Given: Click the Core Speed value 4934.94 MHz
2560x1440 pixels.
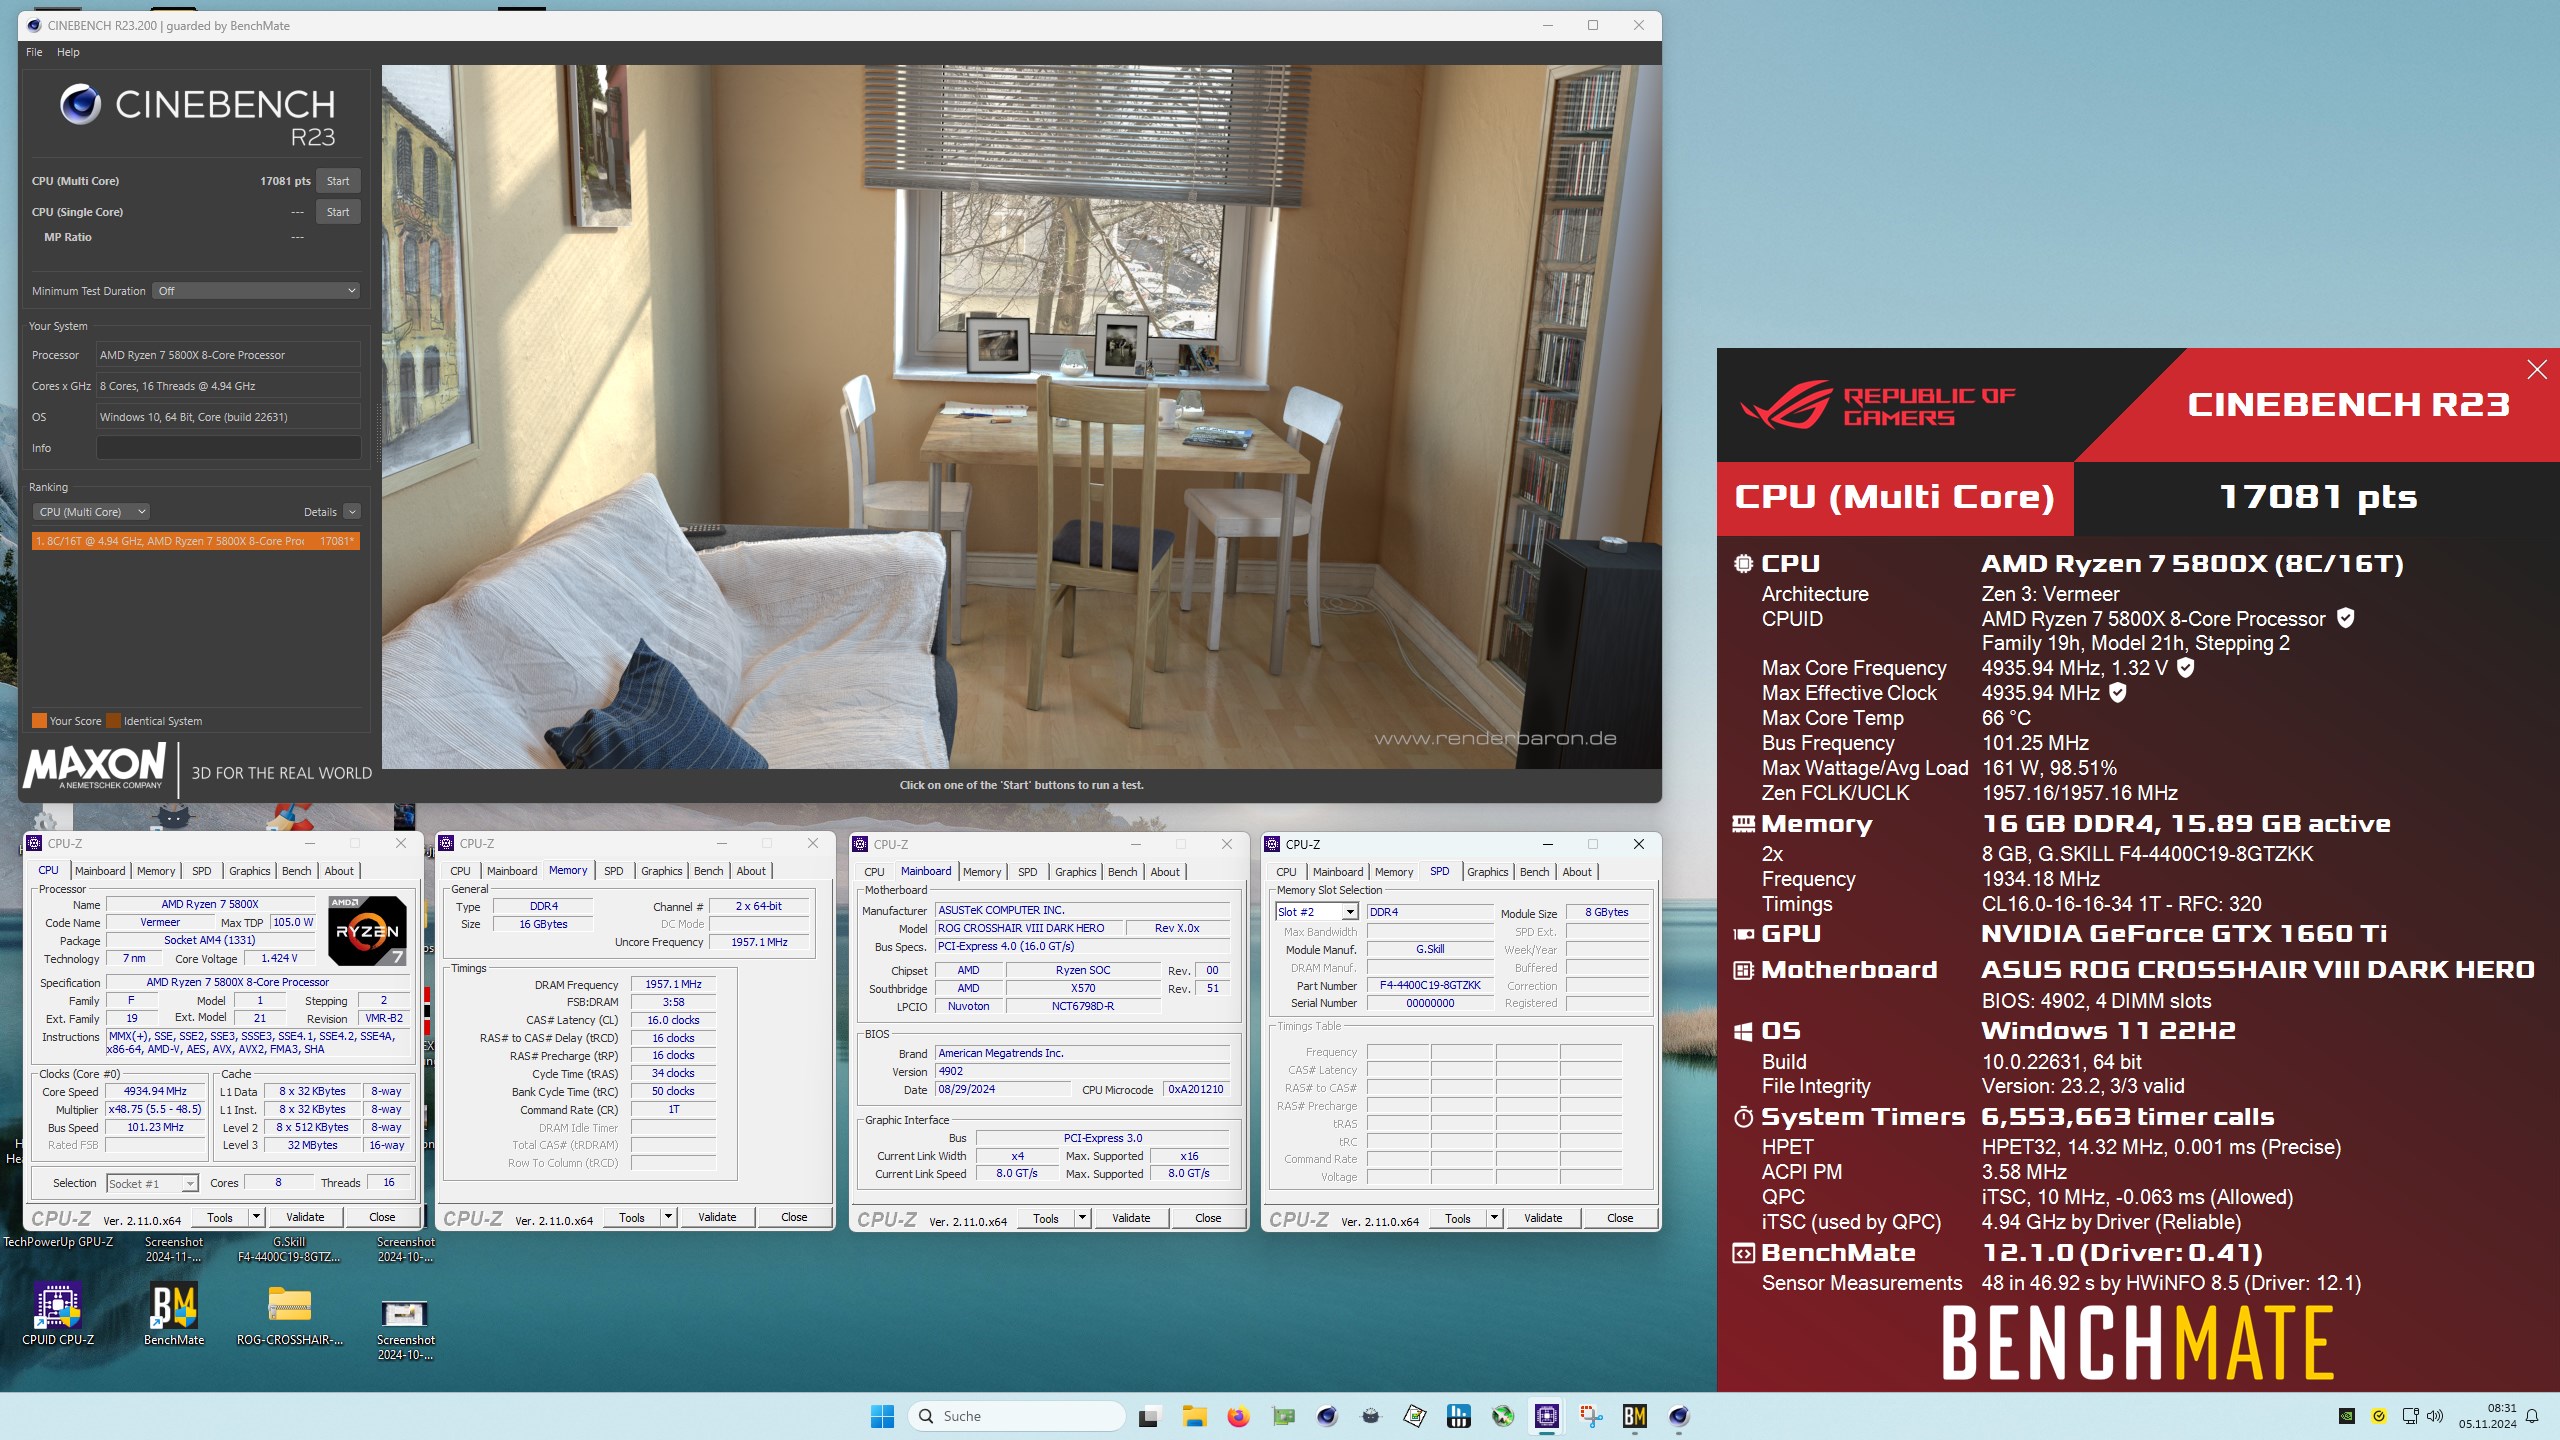Looking at the screenshot, I should point(155,1092).
